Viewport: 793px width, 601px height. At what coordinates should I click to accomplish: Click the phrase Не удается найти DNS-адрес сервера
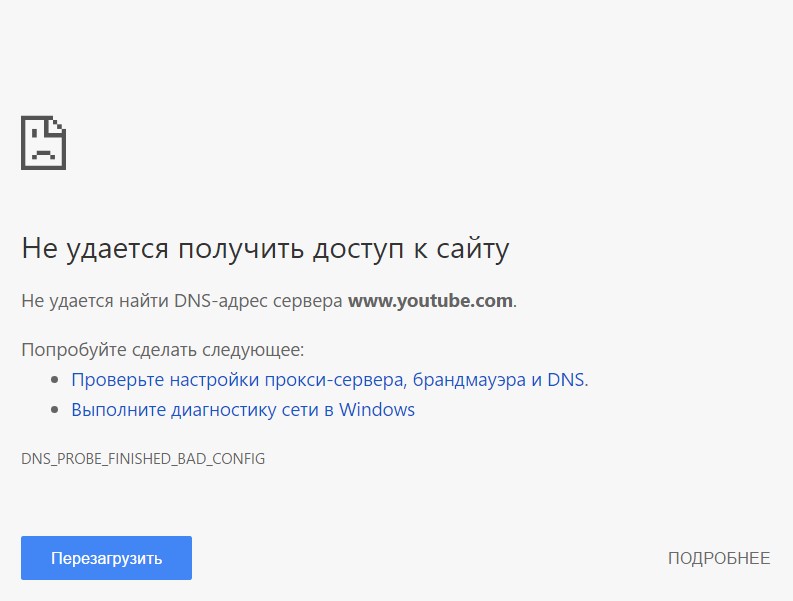point(182,300)
